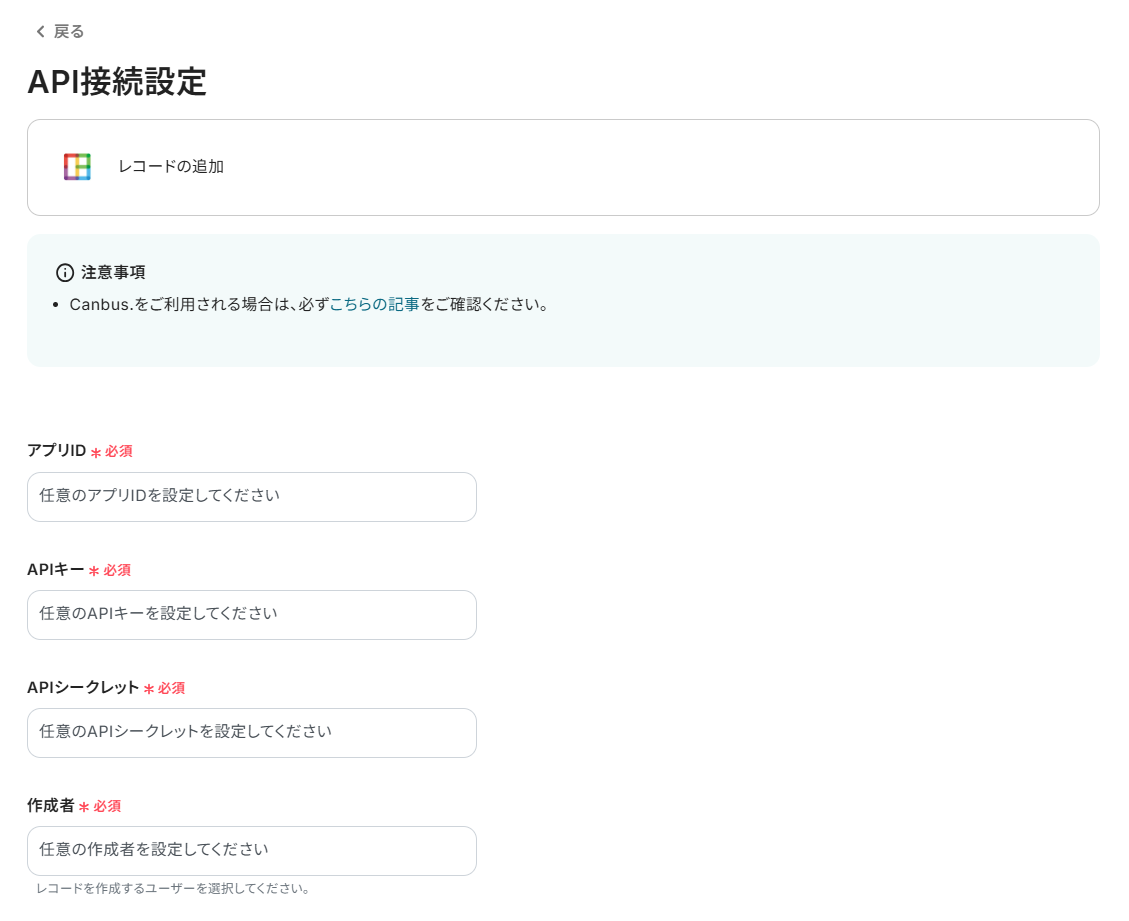Click the red asterisk next to アプリID
Image resolution: width=1129 pixels, height=921 pixels.
click(96, 452)
